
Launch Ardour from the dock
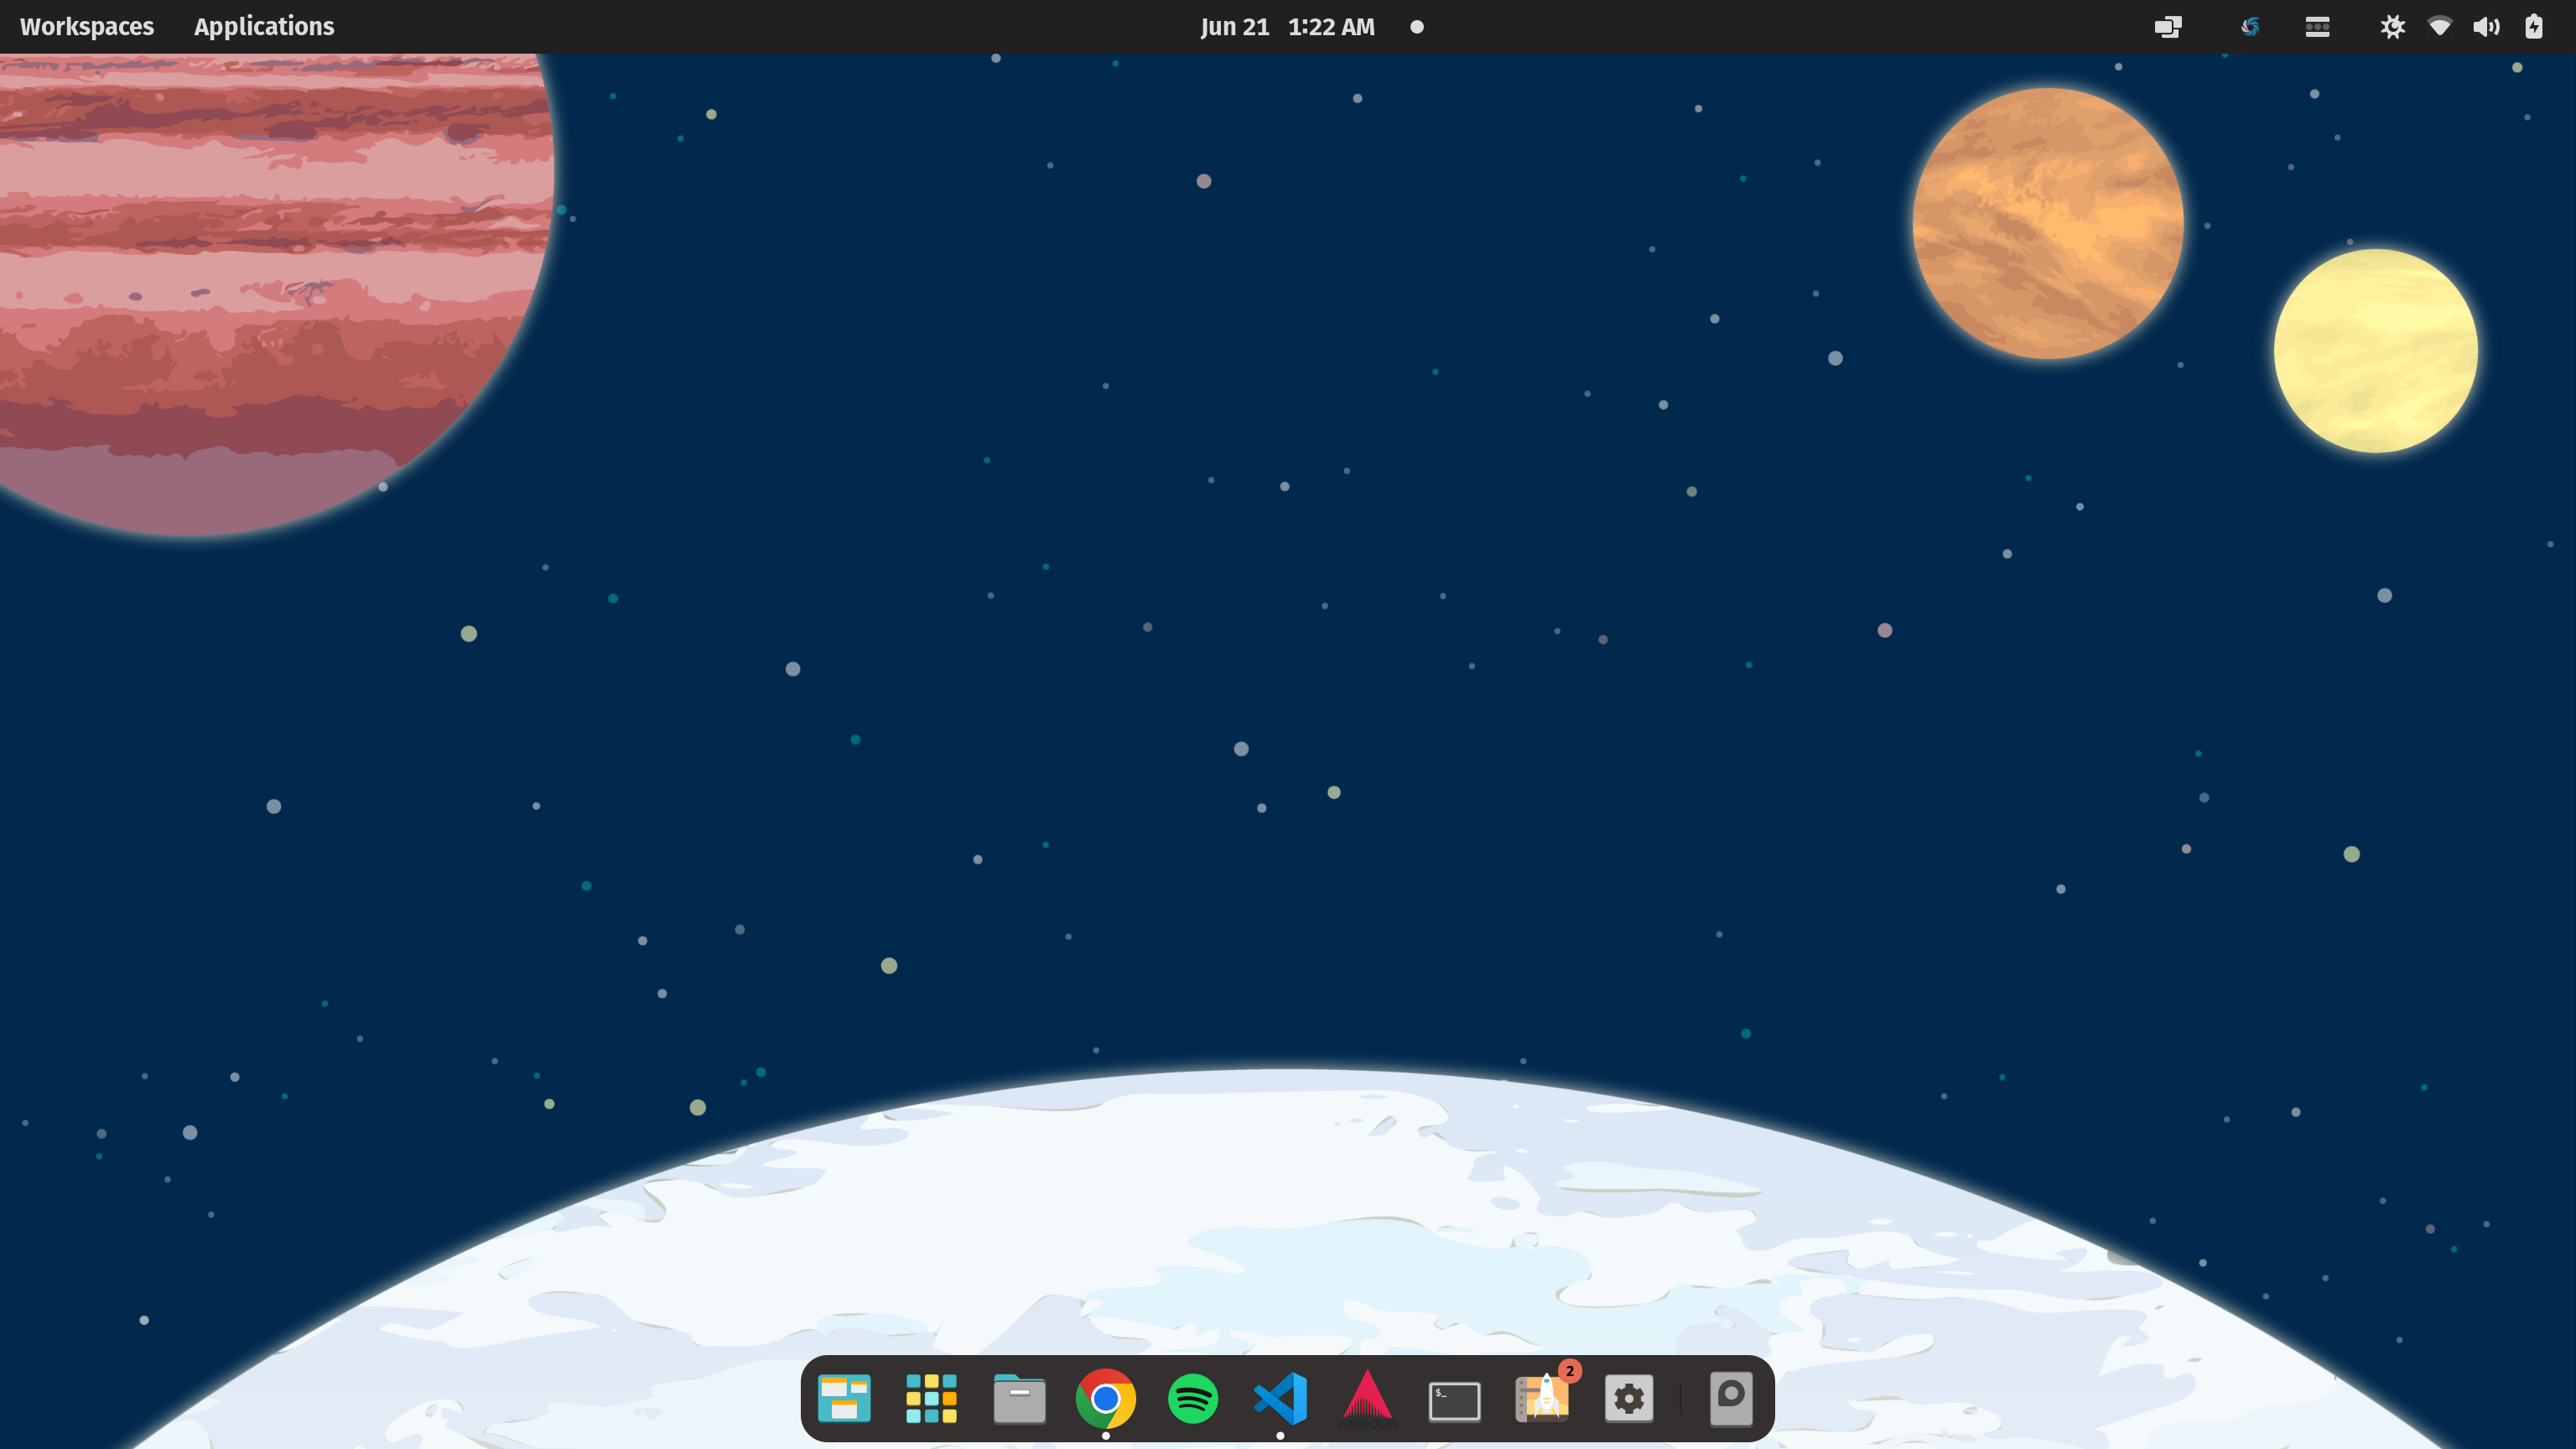[x=1366, y=1398]
